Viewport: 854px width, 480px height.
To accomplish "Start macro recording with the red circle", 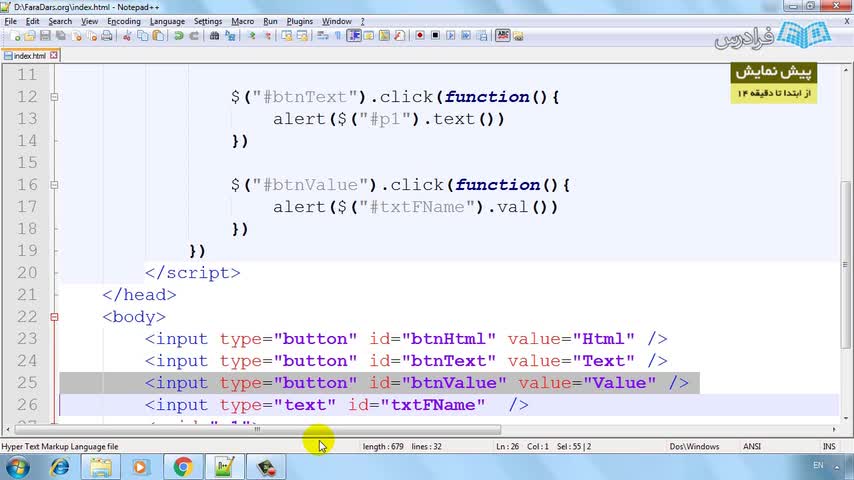I will coord(419,36).
